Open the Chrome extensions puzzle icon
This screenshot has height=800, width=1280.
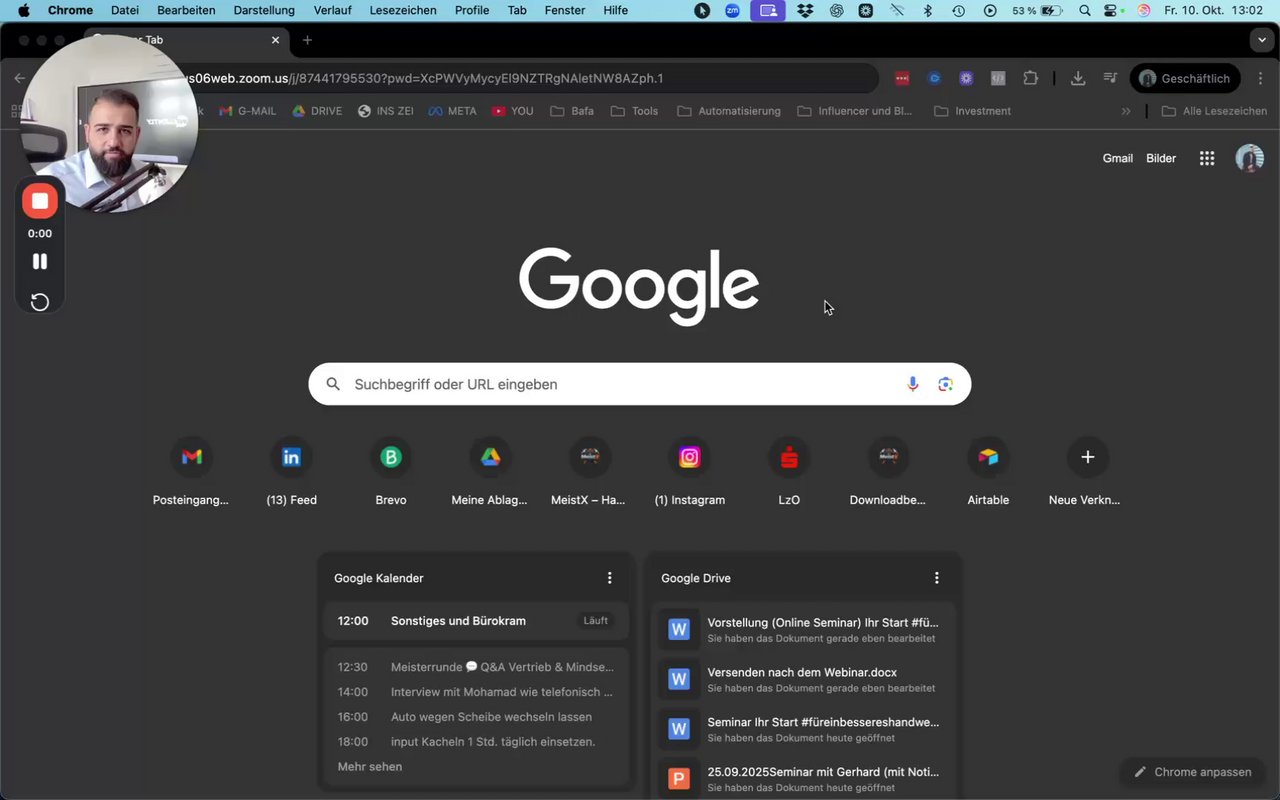coord(1031,78)
